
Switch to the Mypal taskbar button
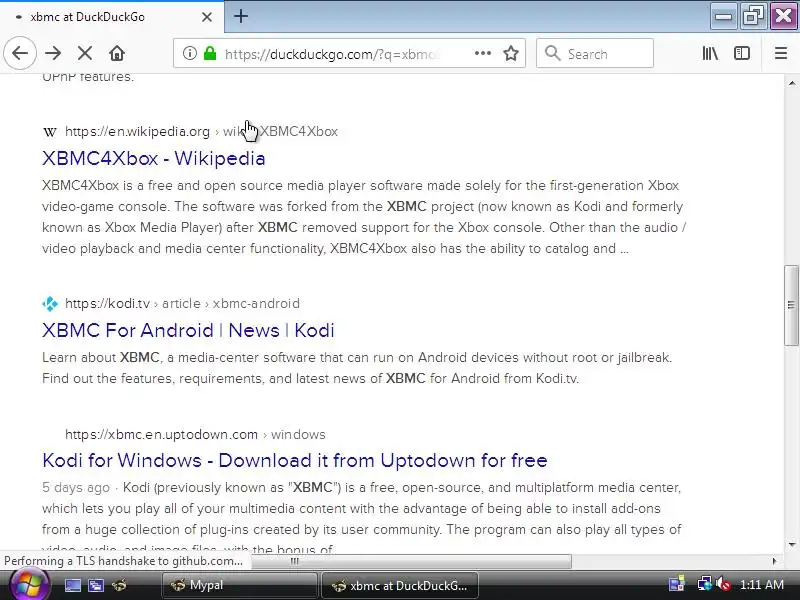click(240, 585)
